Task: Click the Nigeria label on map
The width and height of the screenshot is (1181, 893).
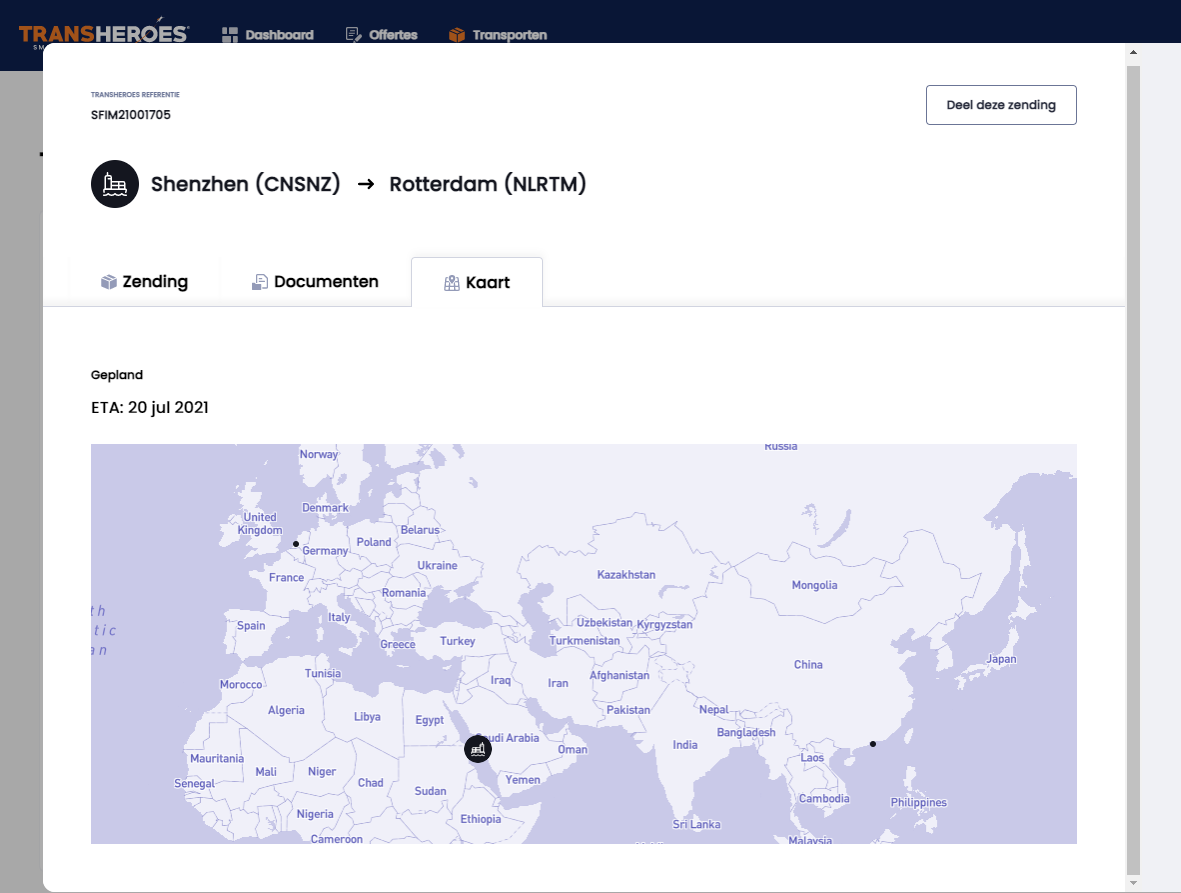Action: pos(315,814)
